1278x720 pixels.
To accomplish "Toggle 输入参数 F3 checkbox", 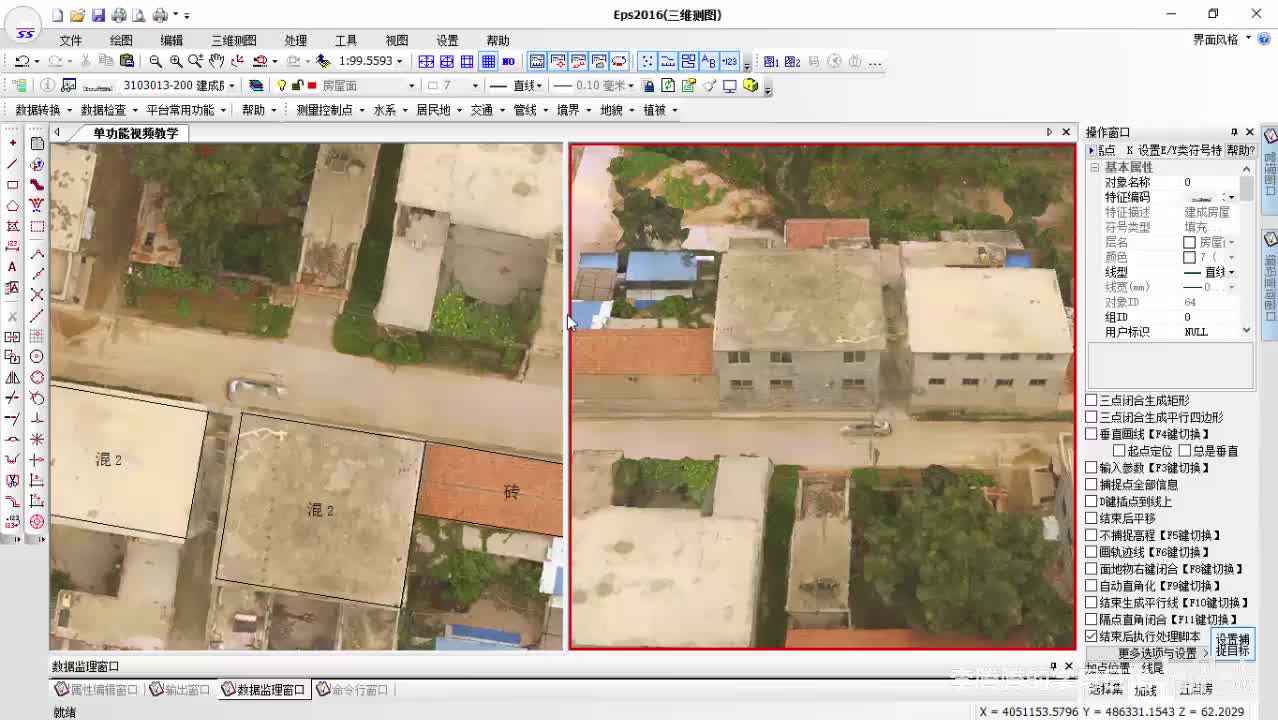I will tap(1092, 467).
